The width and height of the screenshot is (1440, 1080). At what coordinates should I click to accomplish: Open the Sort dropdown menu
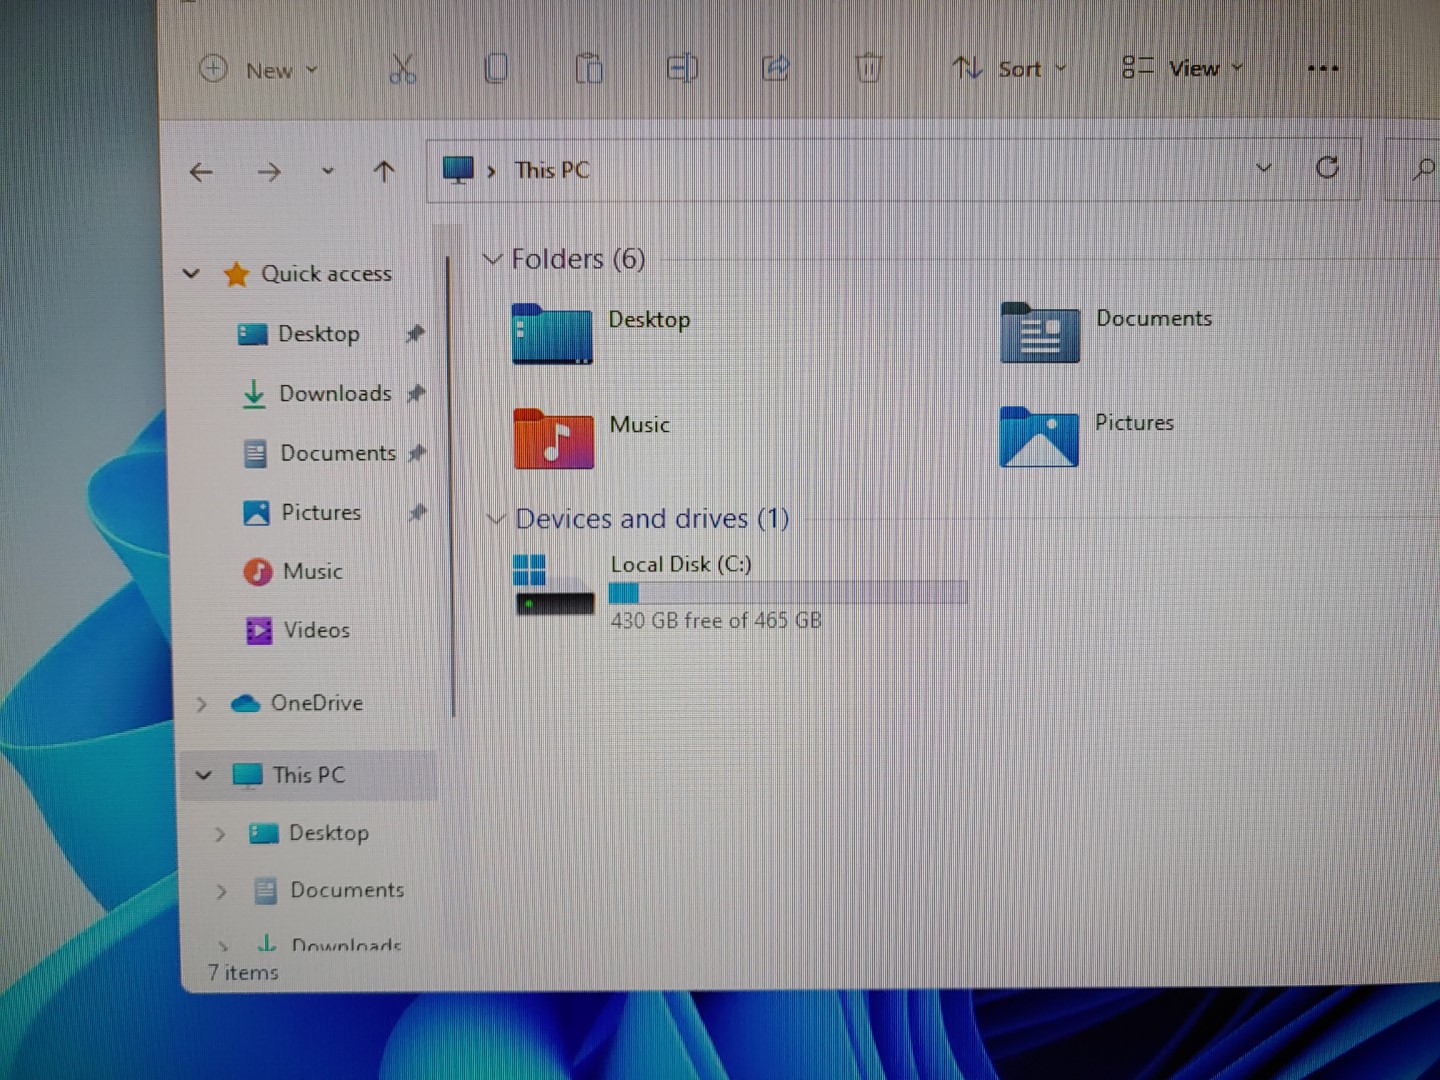point(1009,69)
